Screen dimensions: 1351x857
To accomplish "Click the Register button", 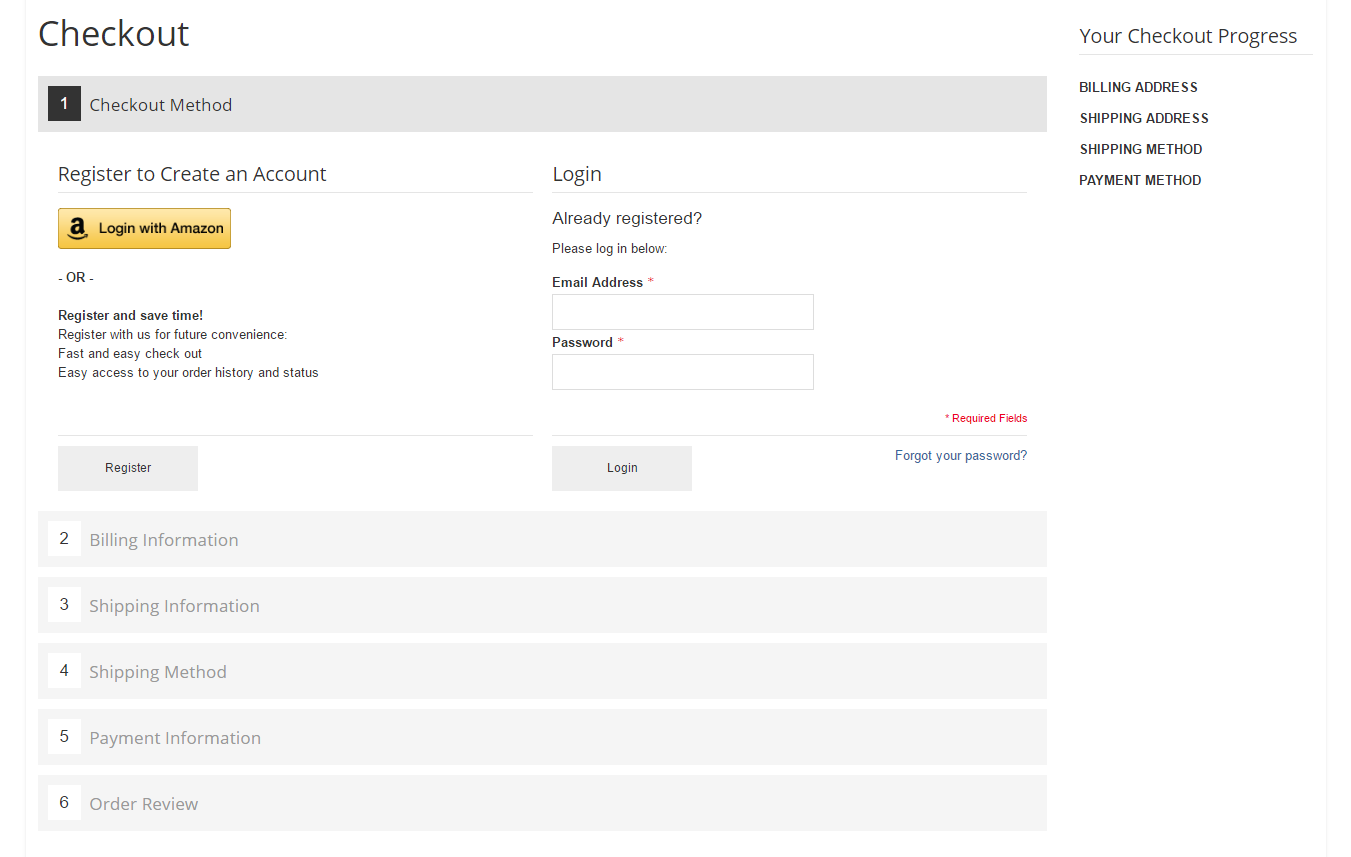I will coord(128,468).
